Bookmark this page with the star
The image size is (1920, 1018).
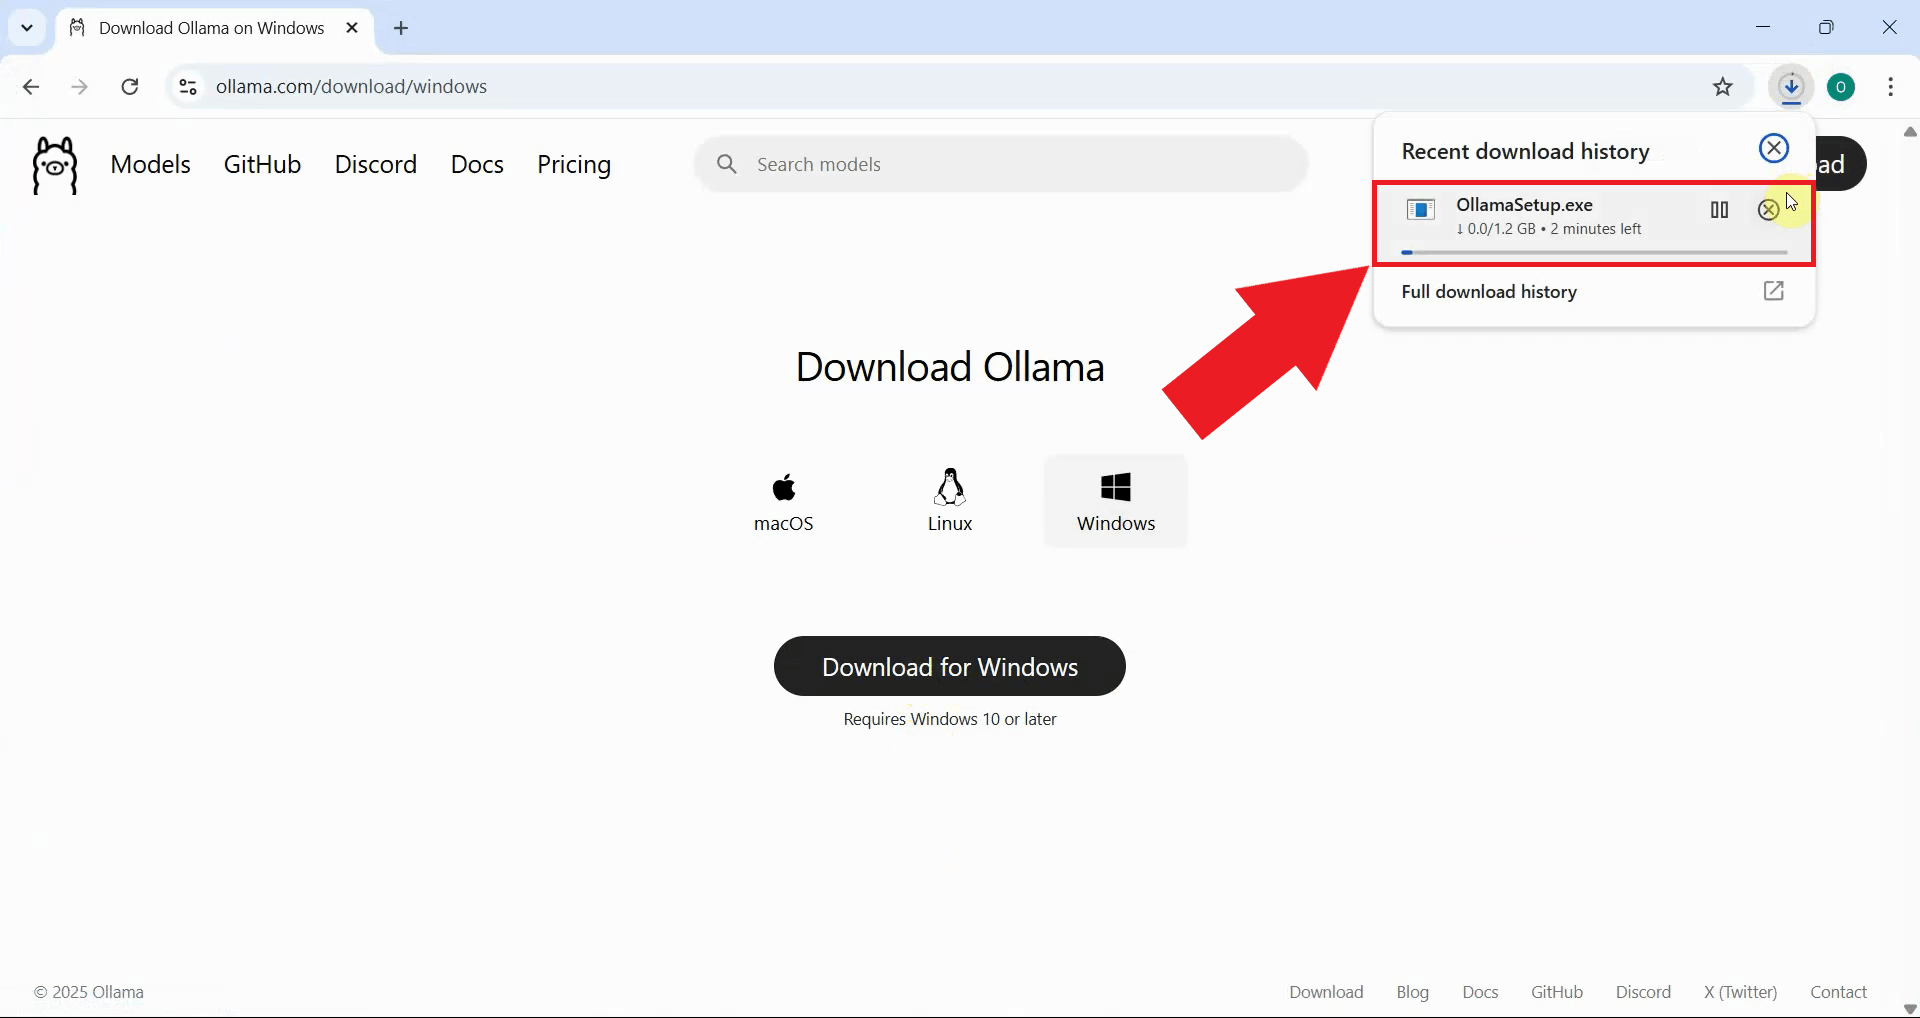pyautogui.click(x=1724, y=87)
